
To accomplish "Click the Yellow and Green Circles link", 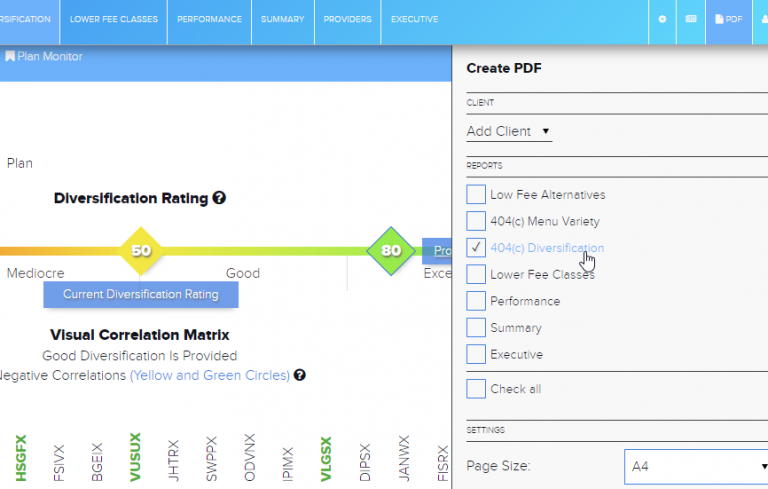I will coord(210,376).
